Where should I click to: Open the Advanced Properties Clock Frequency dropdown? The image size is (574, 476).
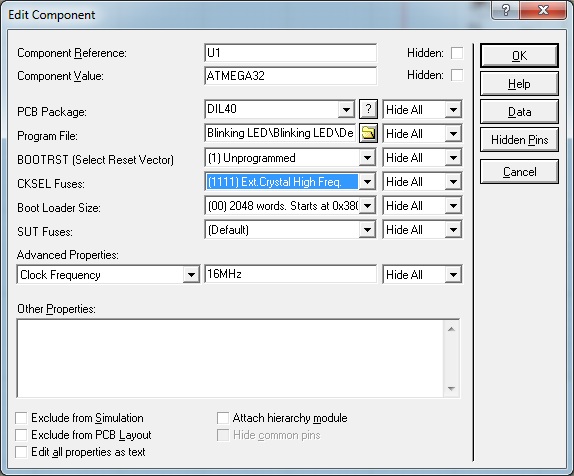[191, 275]
